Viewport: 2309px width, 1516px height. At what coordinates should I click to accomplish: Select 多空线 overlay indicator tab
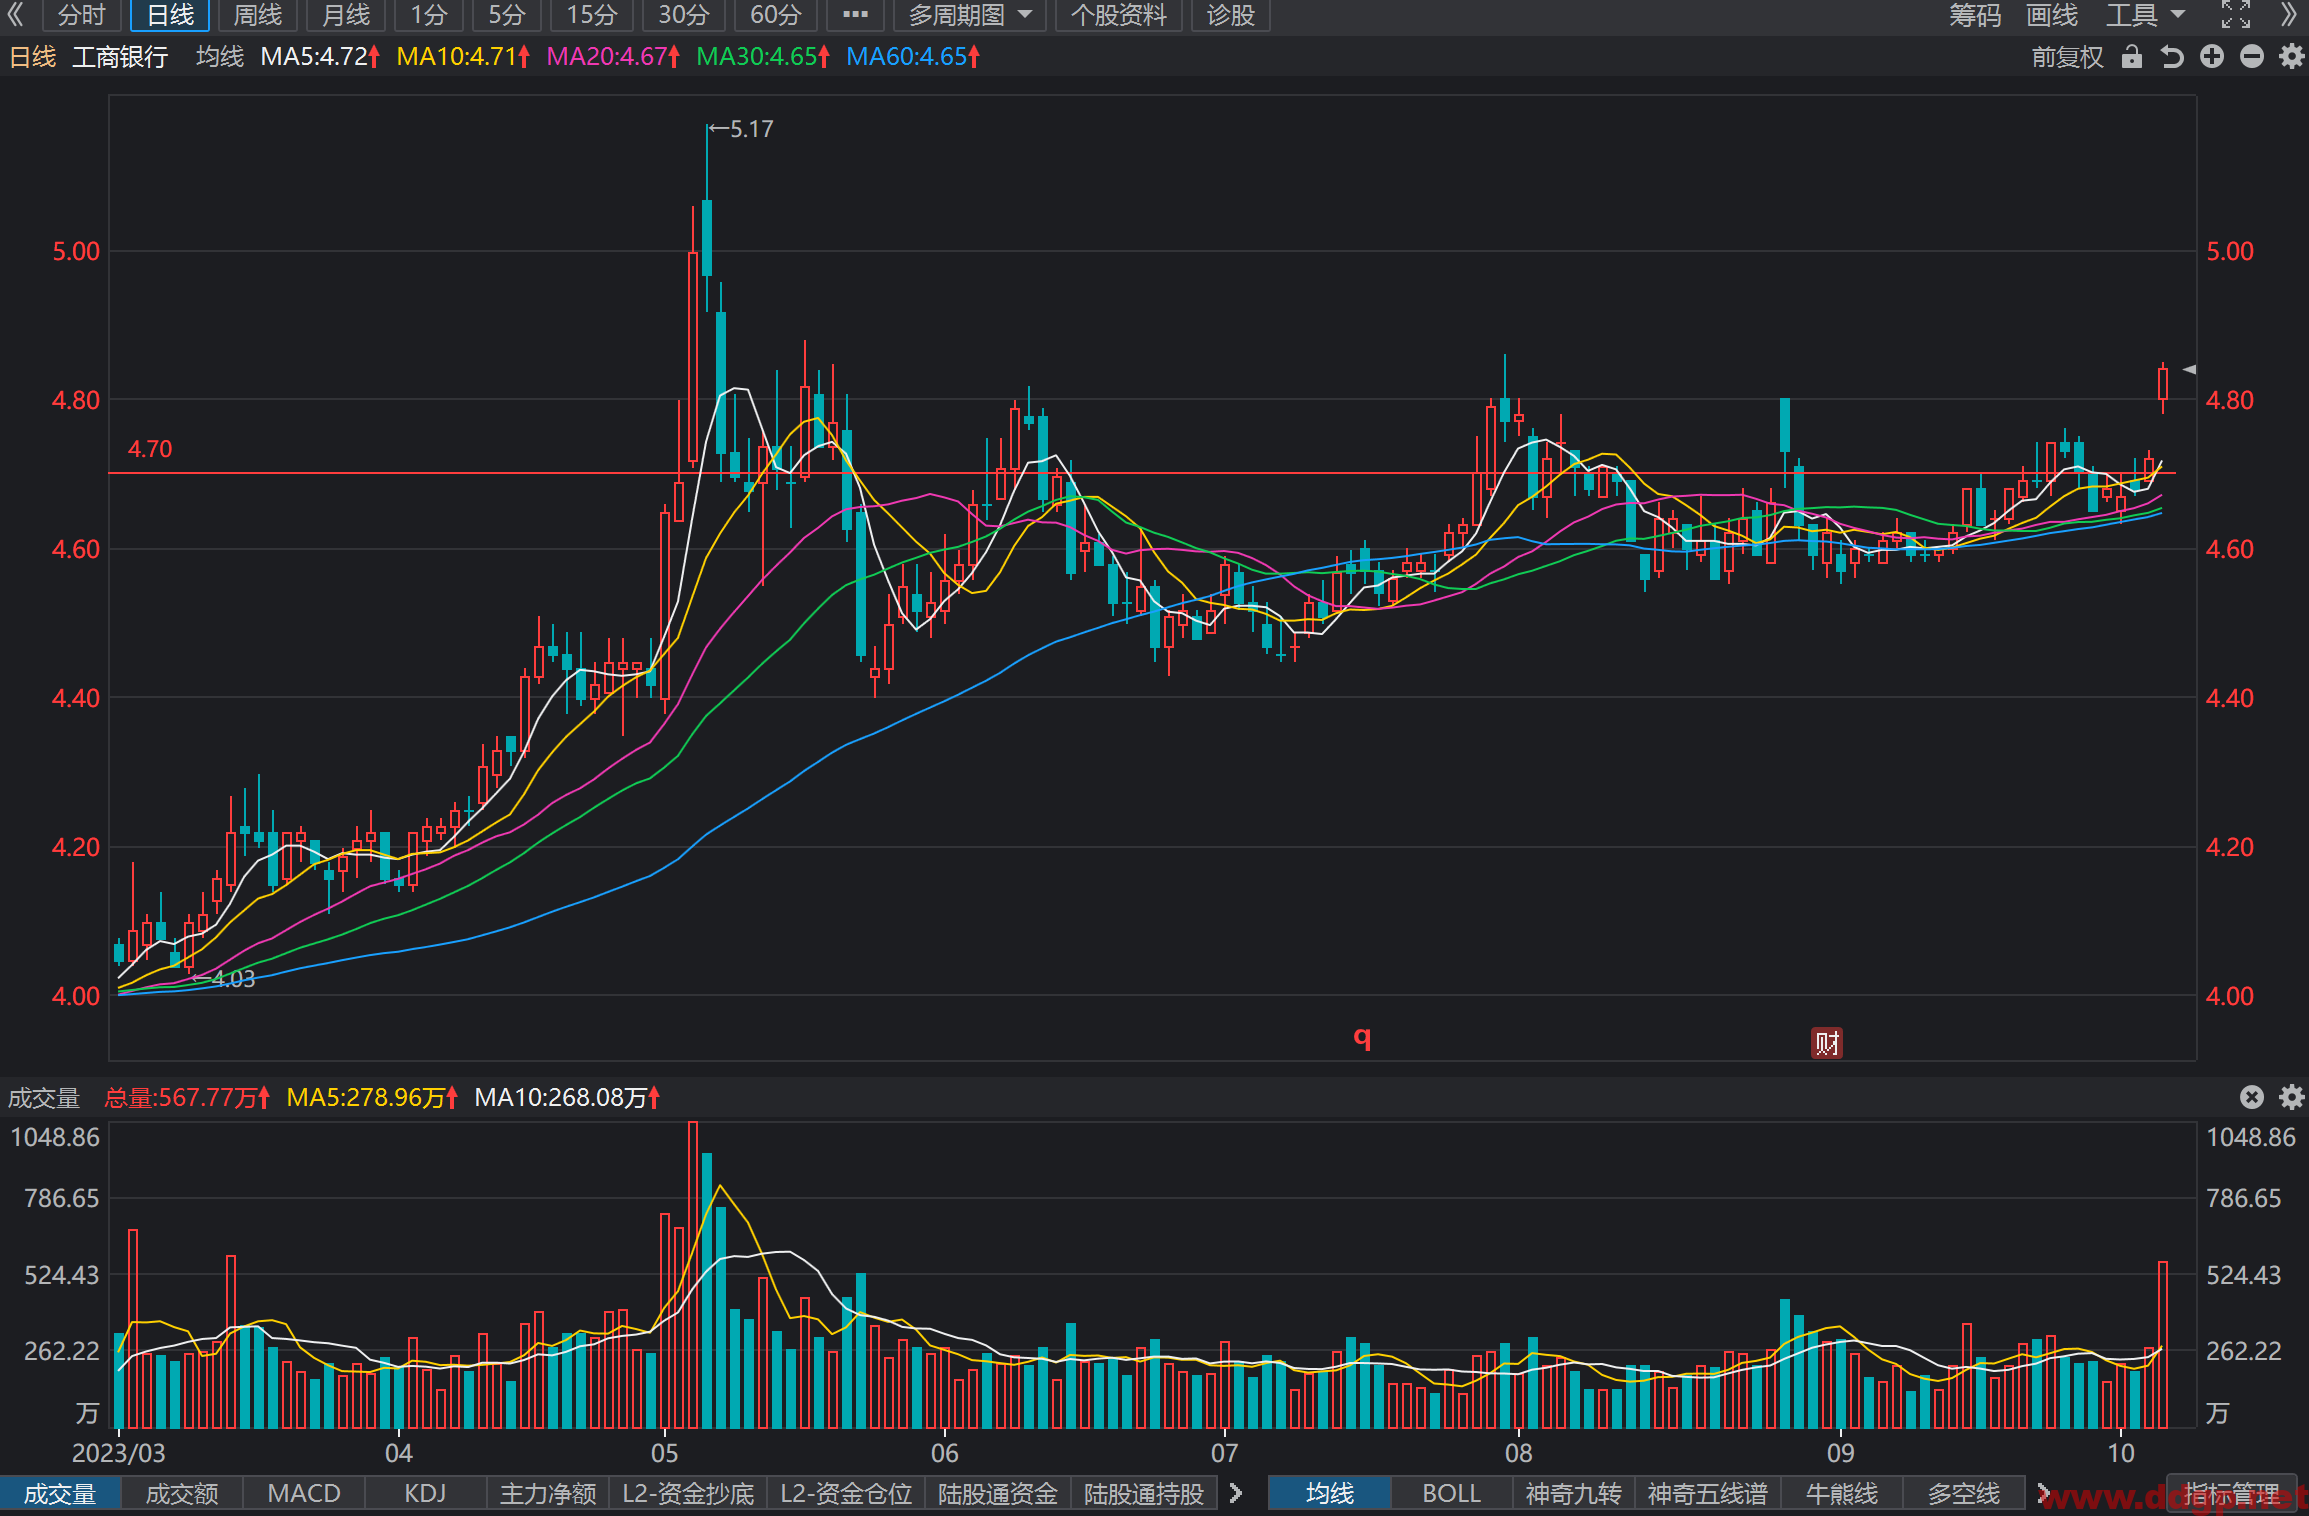(x=1963, y=1493)
